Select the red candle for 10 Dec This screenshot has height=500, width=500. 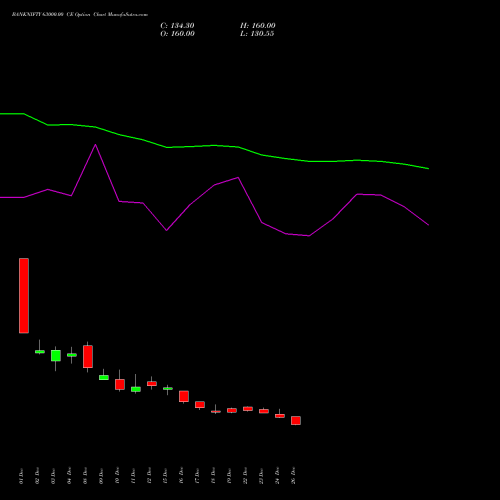tap(120, 384)
